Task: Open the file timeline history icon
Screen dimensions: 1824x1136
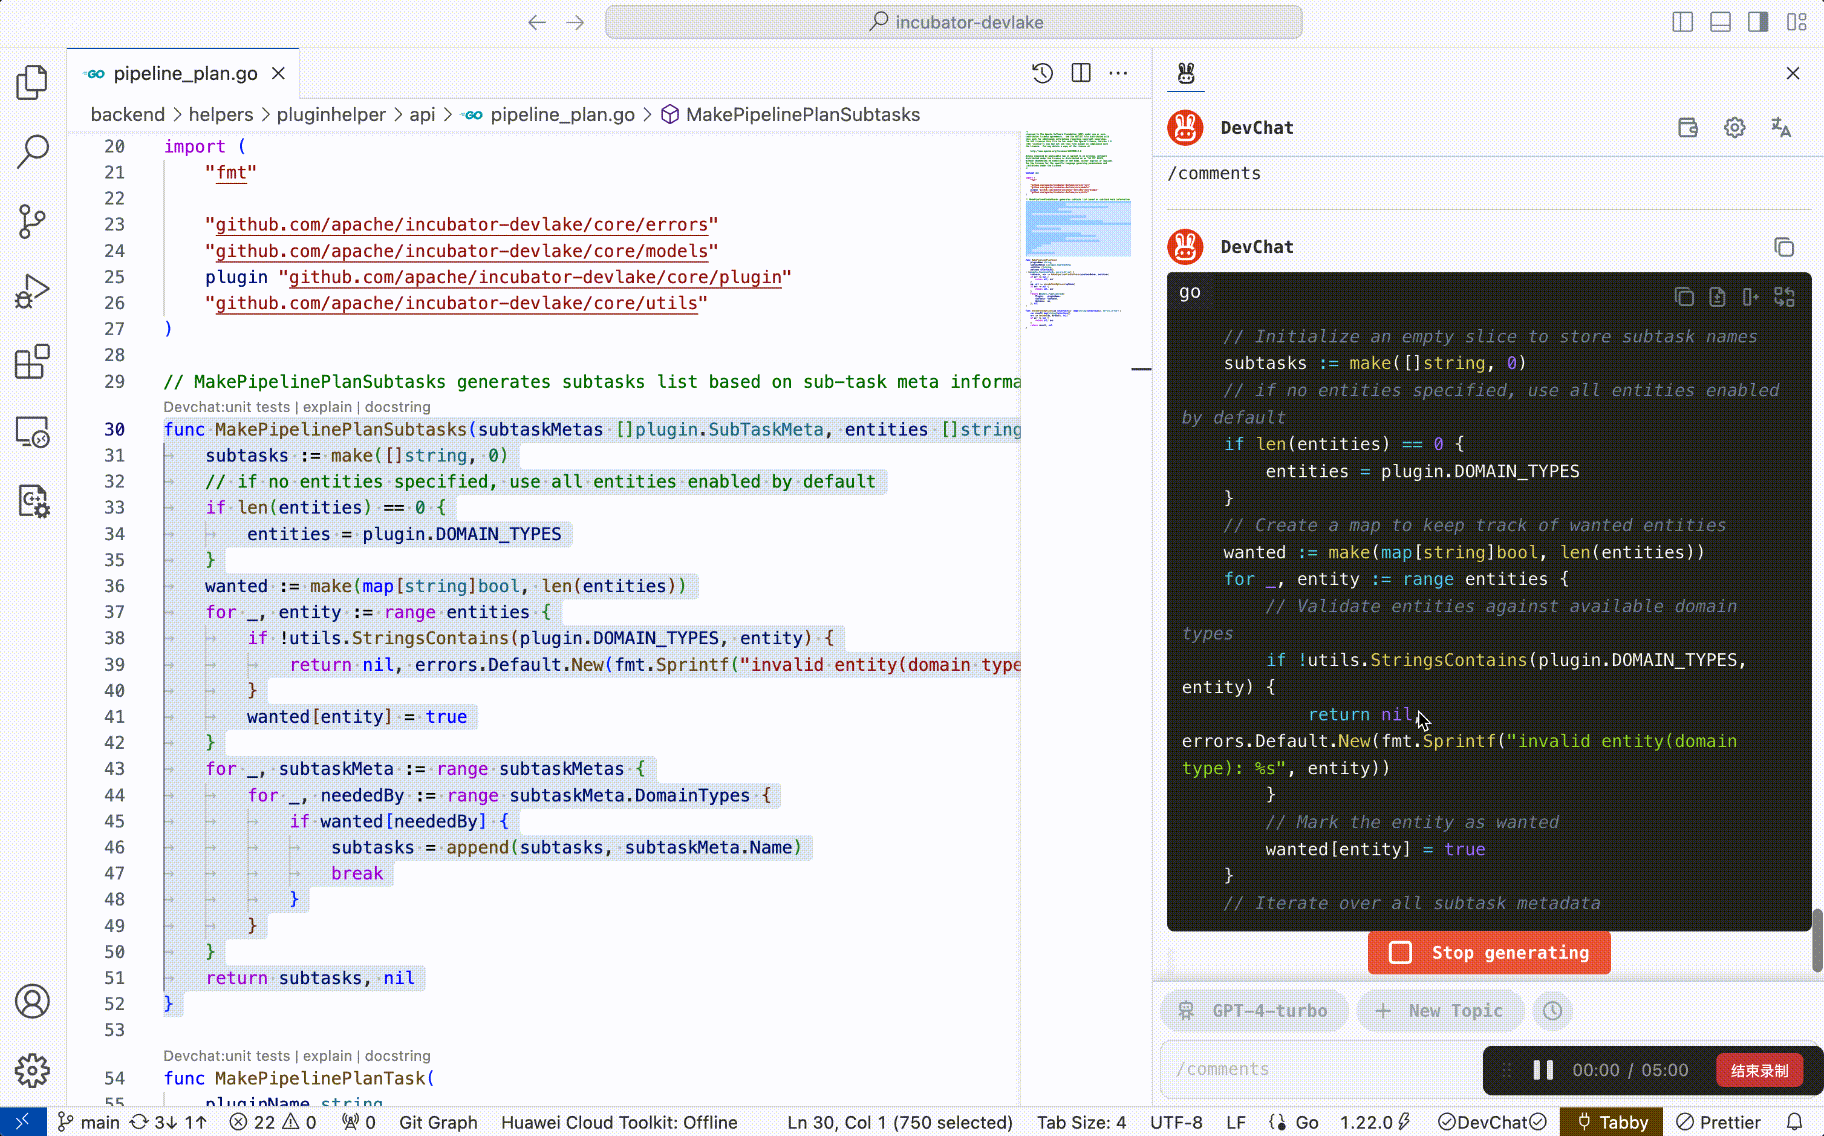Action: (1042, 73)
